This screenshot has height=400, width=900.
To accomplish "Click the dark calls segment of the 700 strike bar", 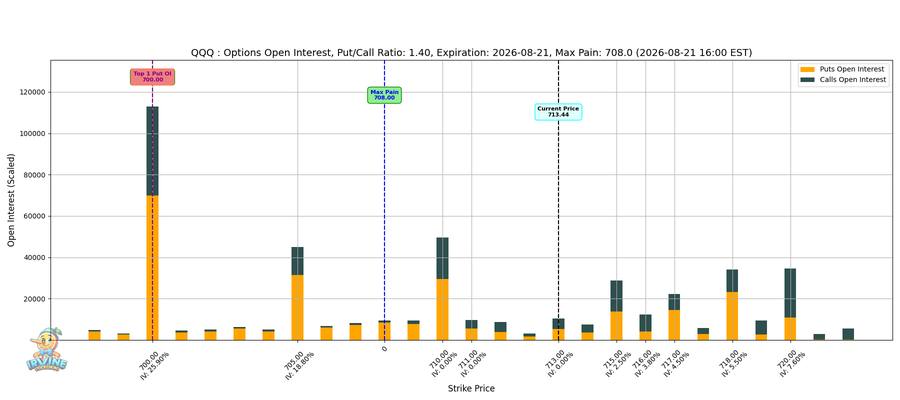I will click(153, 151).
